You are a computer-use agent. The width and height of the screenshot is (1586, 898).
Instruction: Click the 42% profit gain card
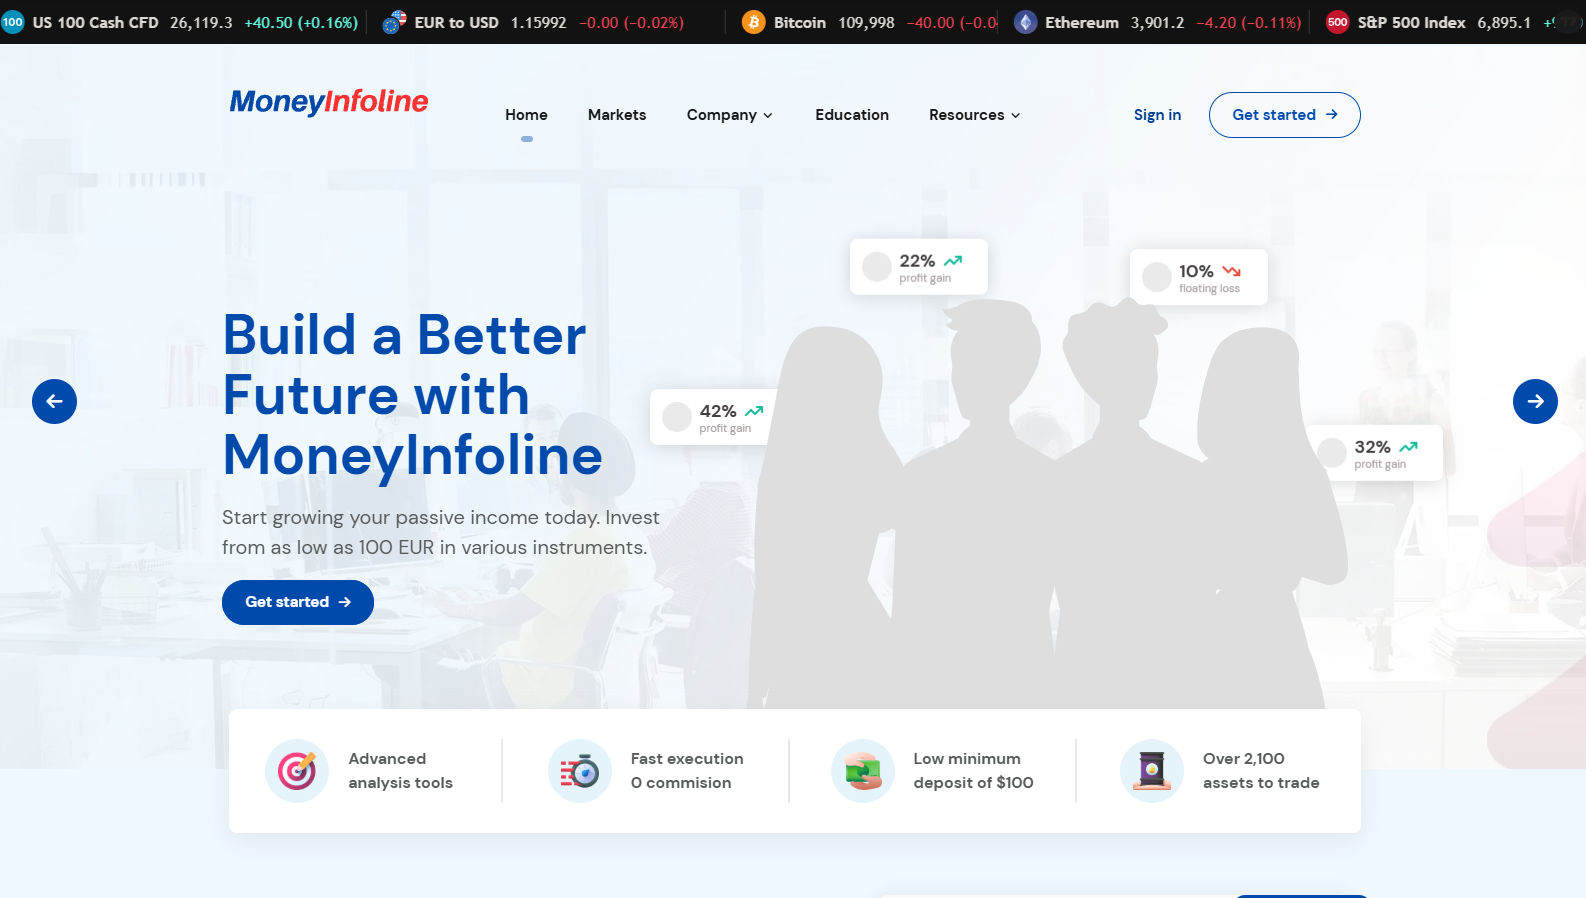click(712, 417)
